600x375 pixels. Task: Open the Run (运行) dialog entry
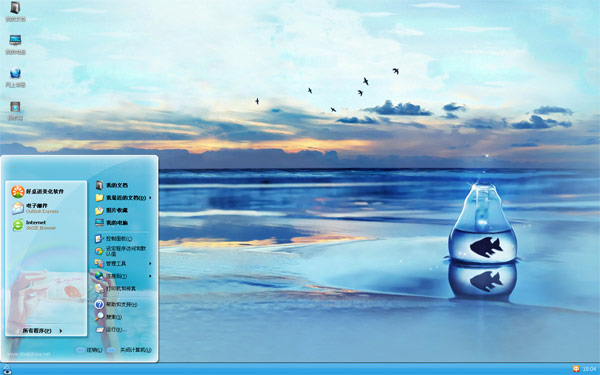click(x=111, y=329)
